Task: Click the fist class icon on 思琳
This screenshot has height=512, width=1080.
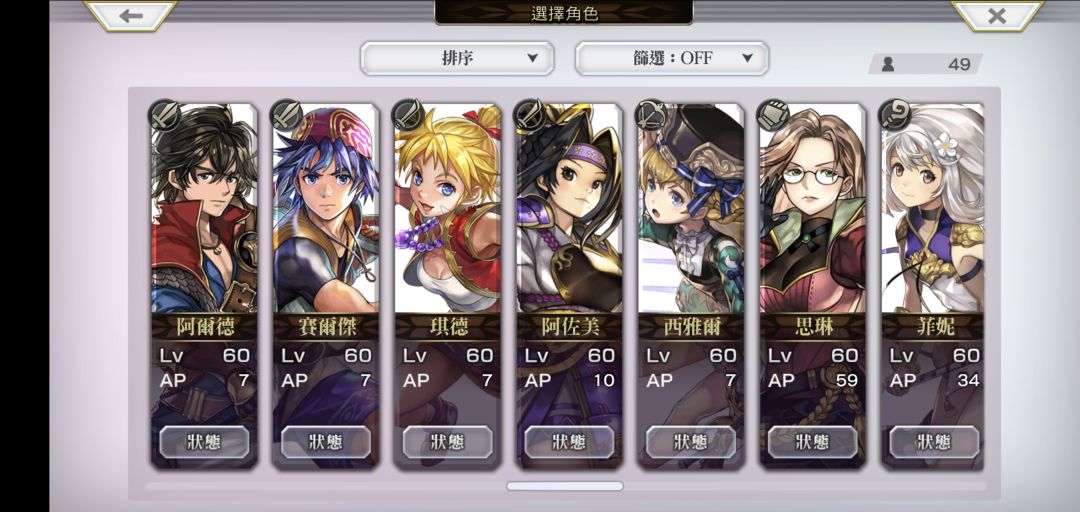Action: [x=773, y=115]
